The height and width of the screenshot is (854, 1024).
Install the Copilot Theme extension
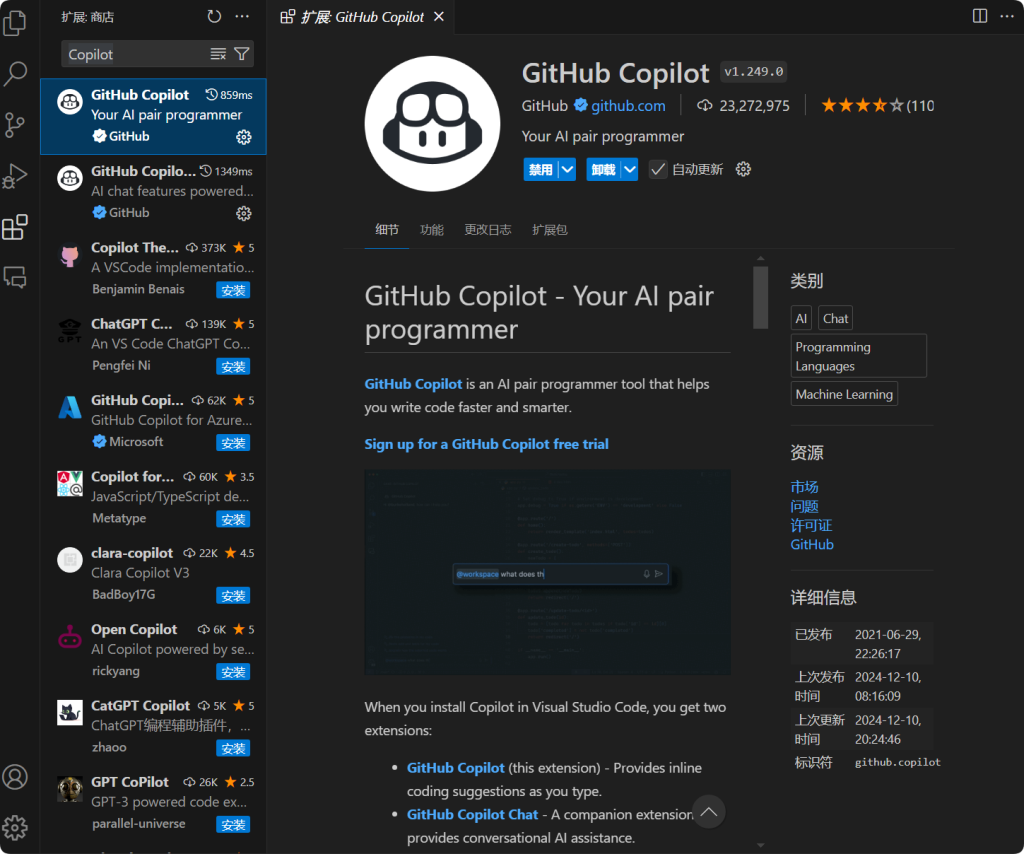[233, 291]
